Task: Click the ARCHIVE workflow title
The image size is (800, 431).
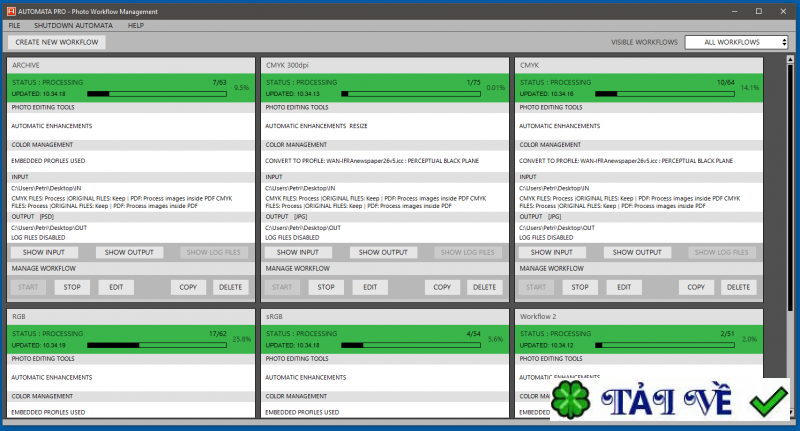Action: pyautogui.click(x=26, y=65)
